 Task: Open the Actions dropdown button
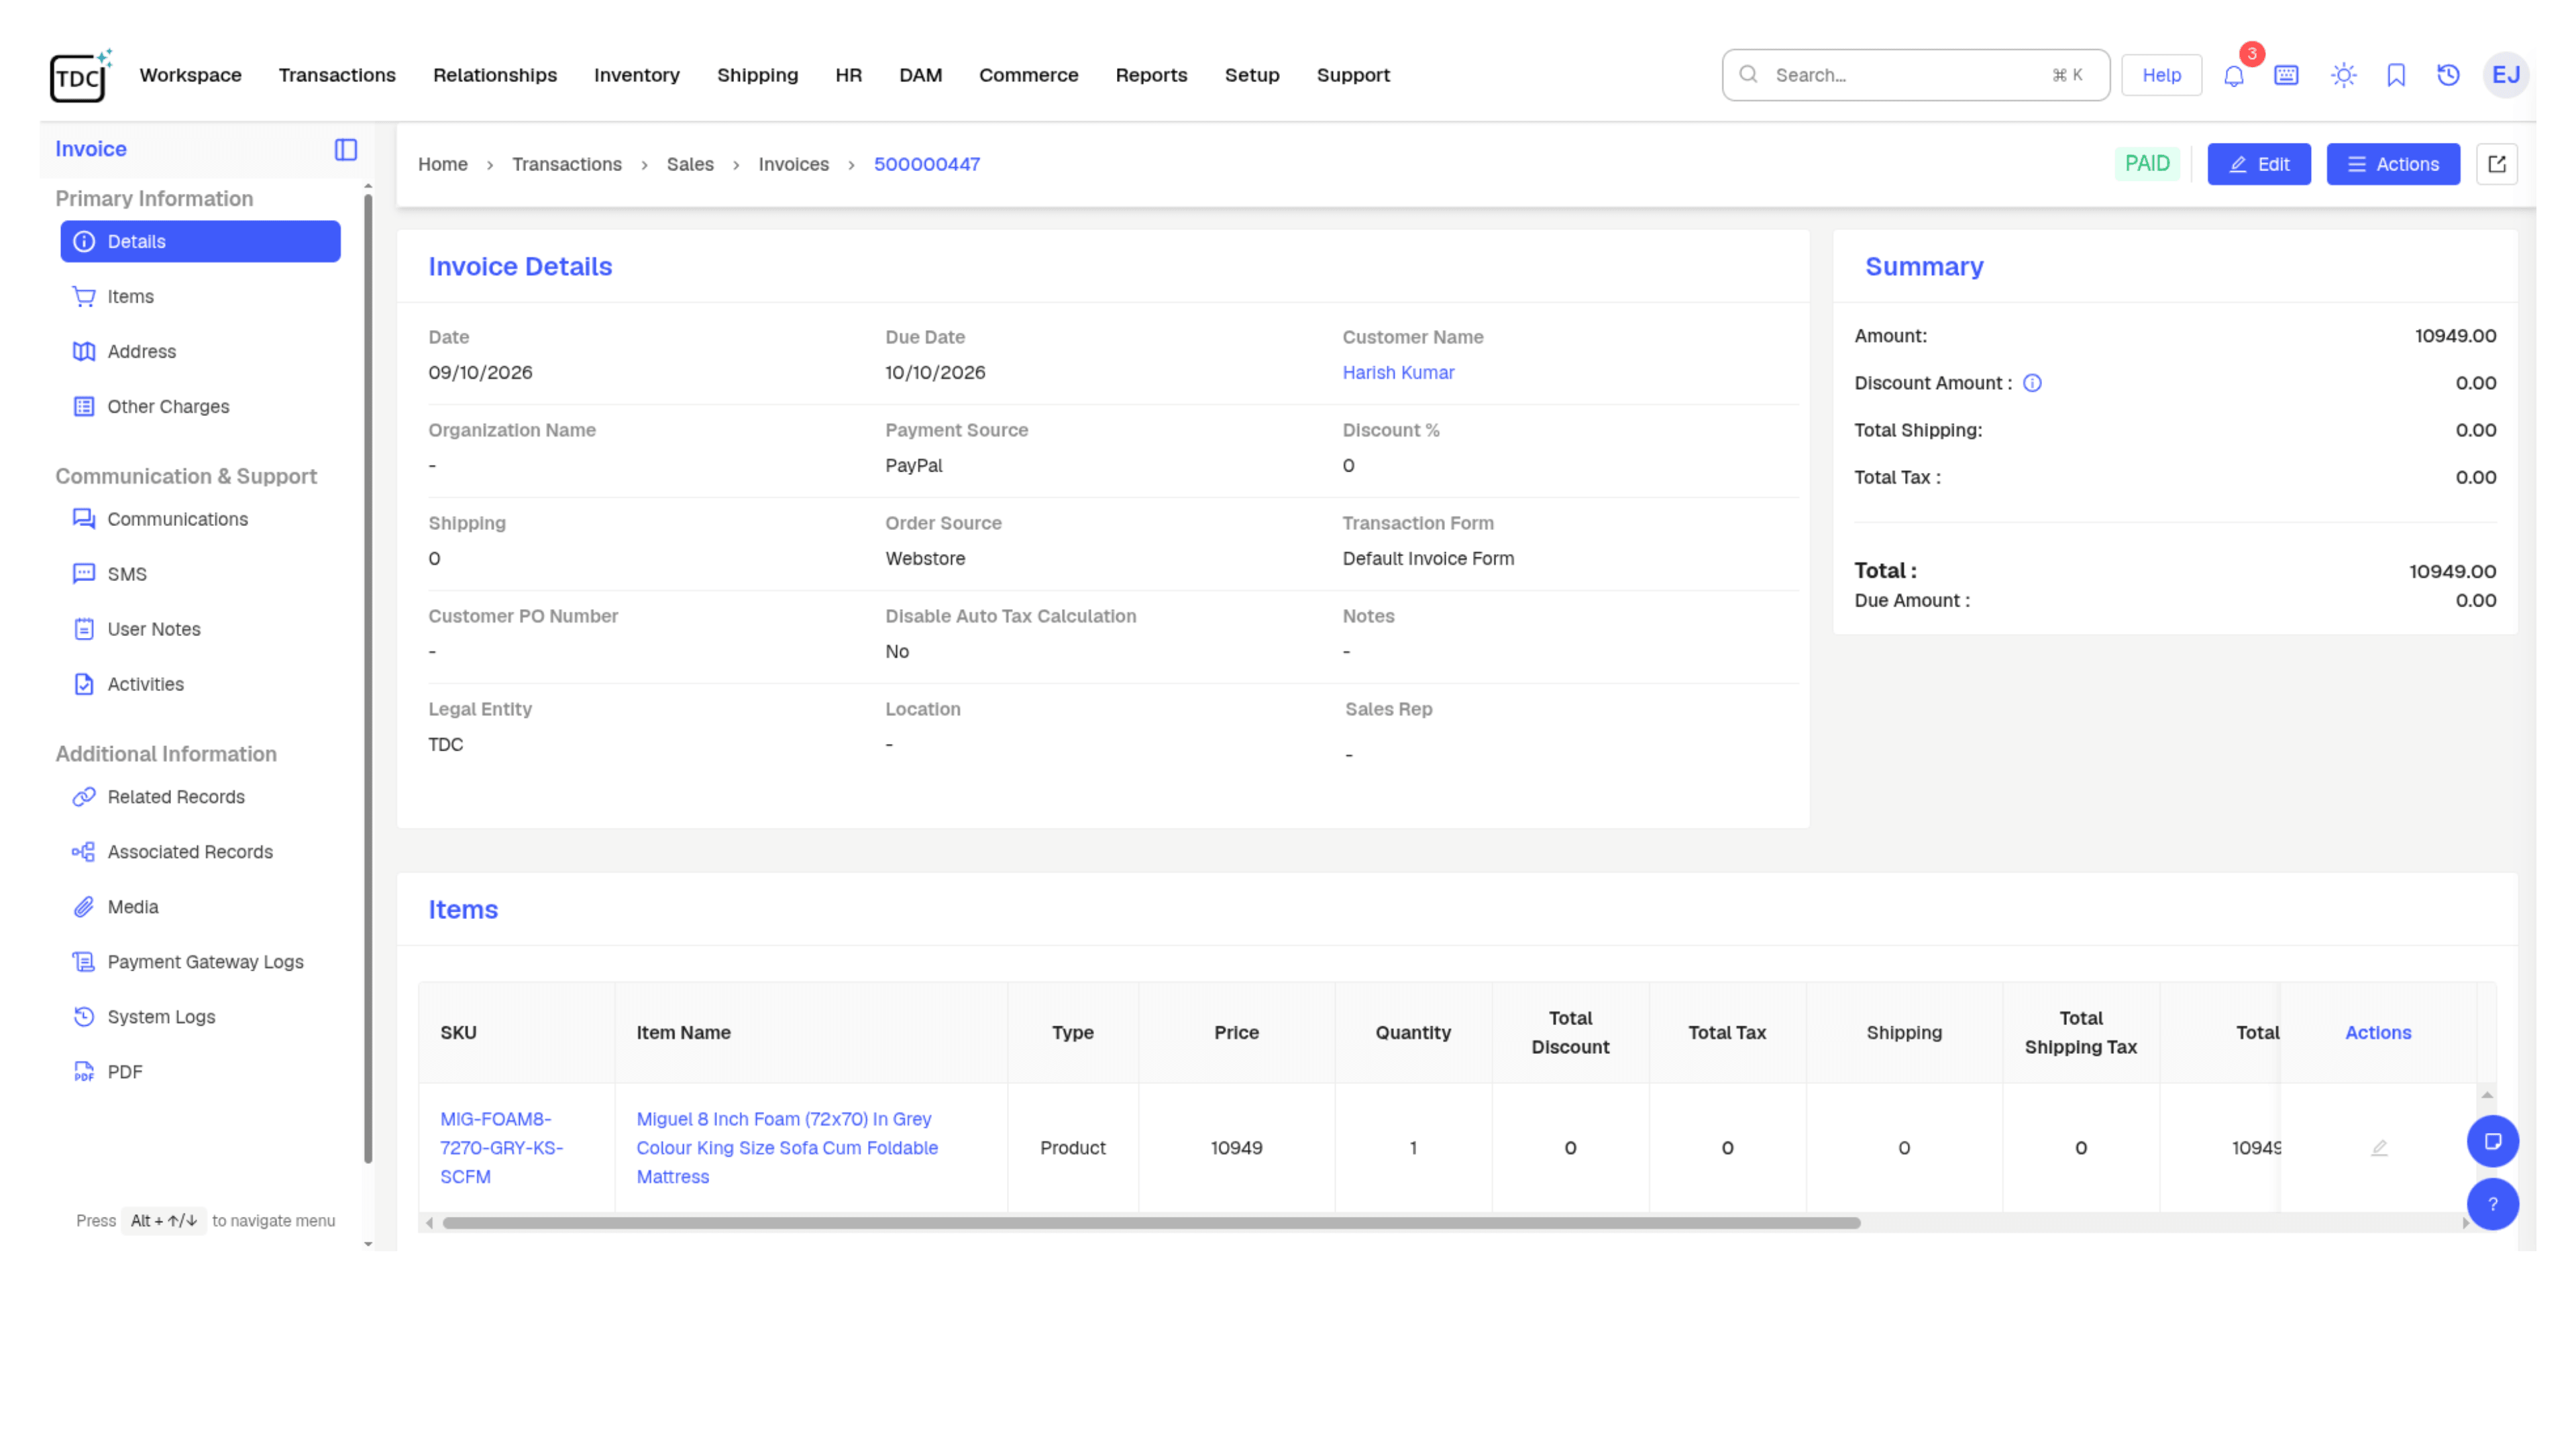tap(2392, 164)
